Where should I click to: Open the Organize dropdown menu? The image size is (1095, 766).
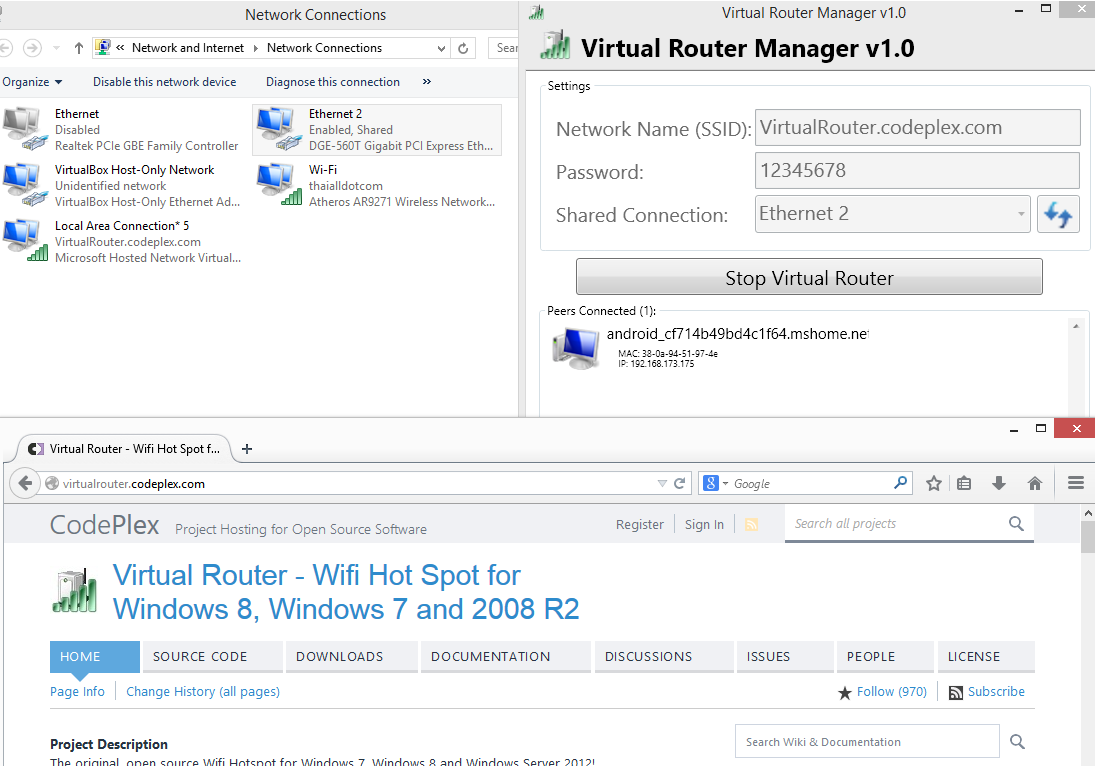click(32, 82)
